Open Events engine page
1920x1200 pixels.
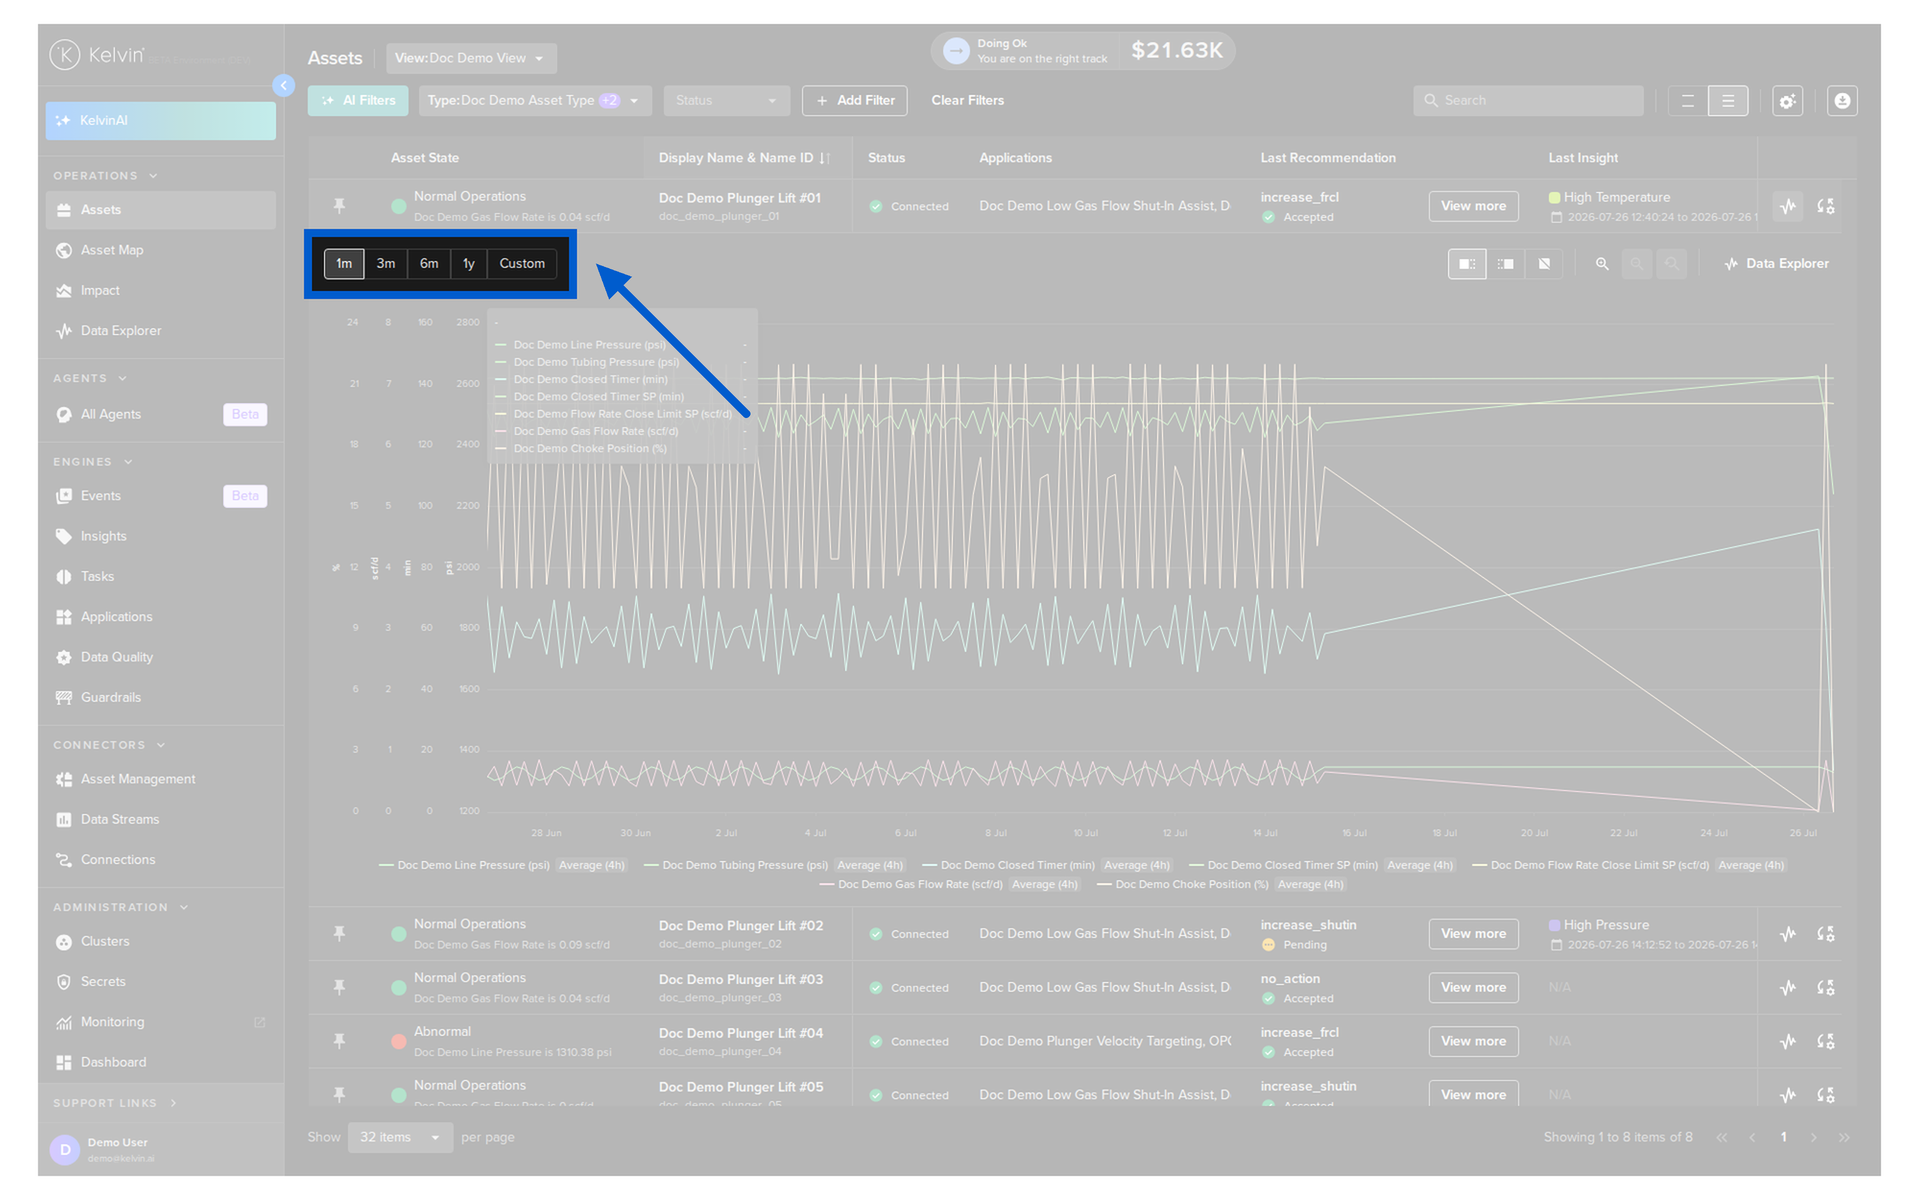(160, 496)
